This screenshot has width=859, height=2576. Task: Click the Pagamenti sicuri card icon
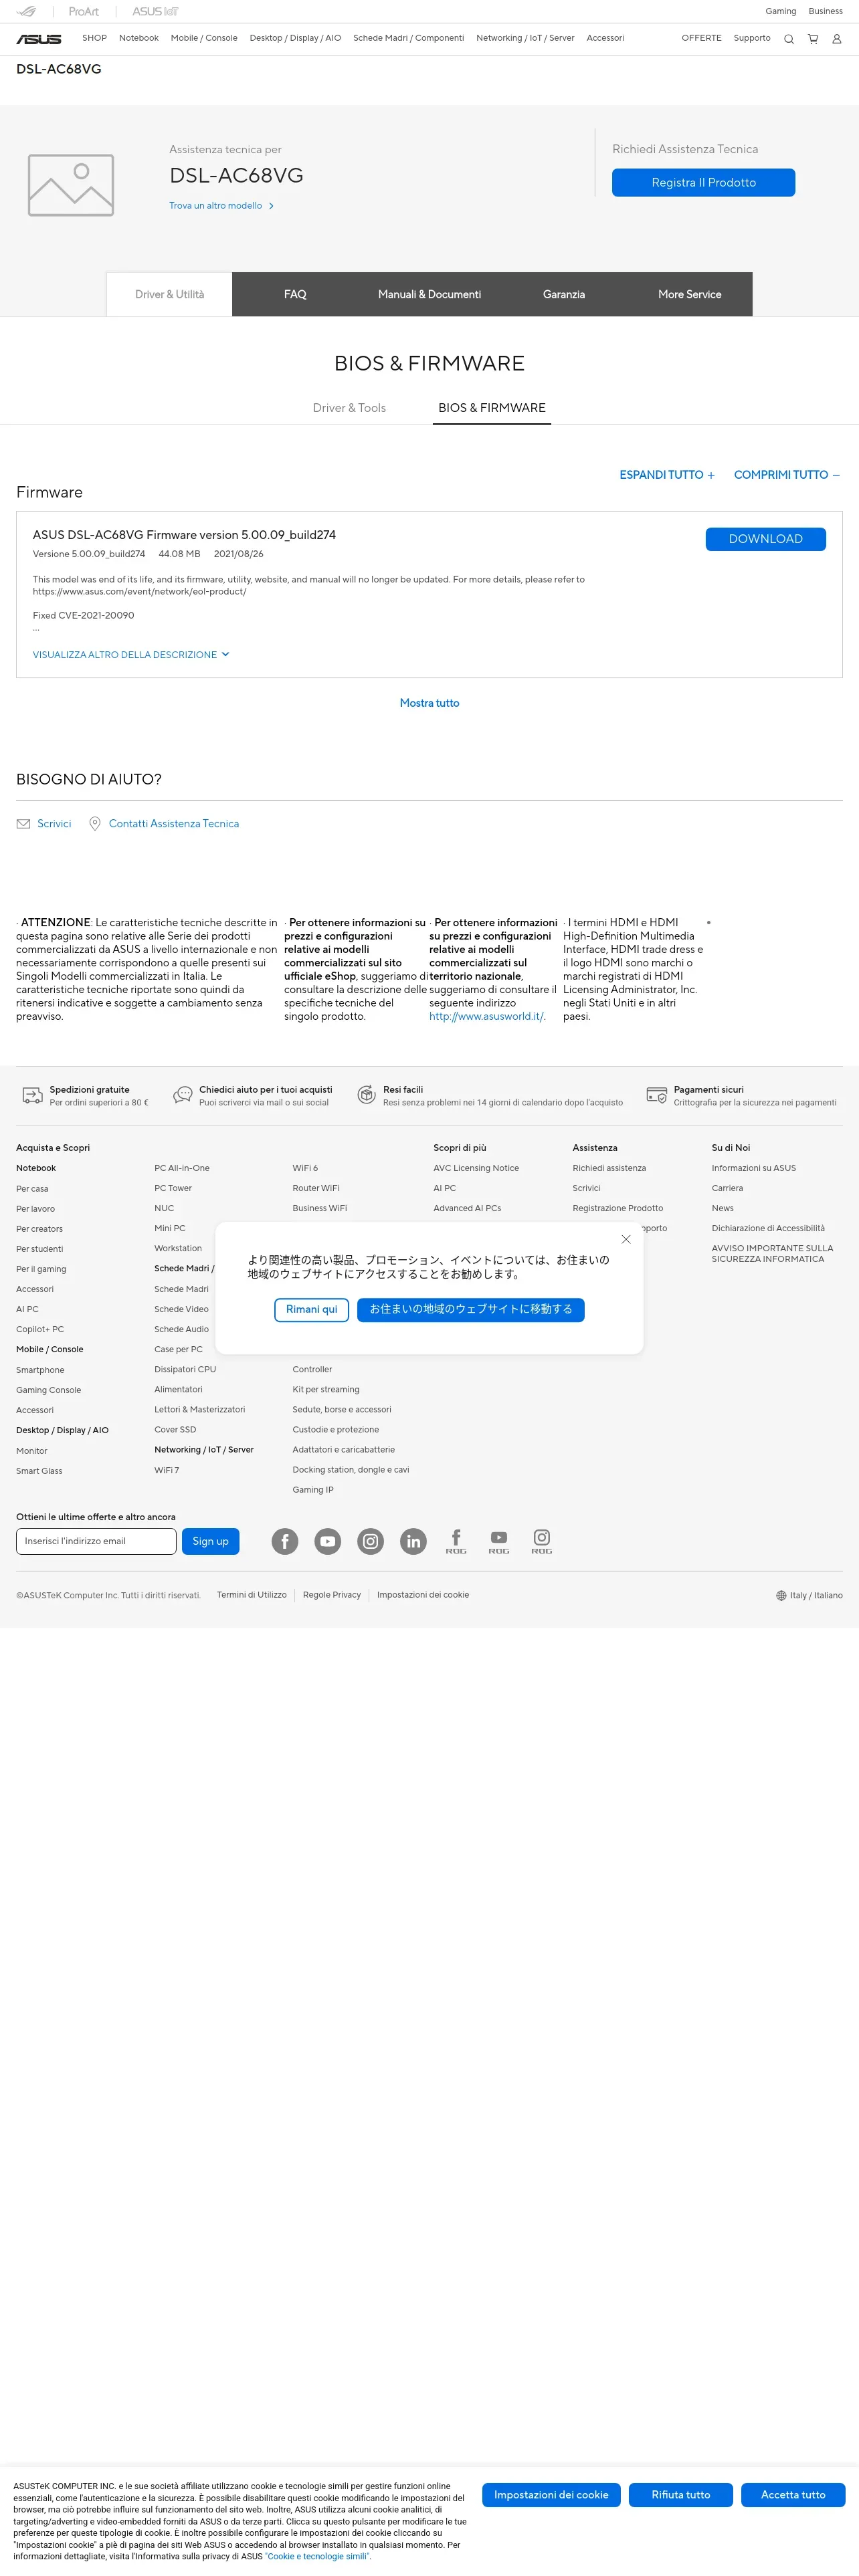656,1096
